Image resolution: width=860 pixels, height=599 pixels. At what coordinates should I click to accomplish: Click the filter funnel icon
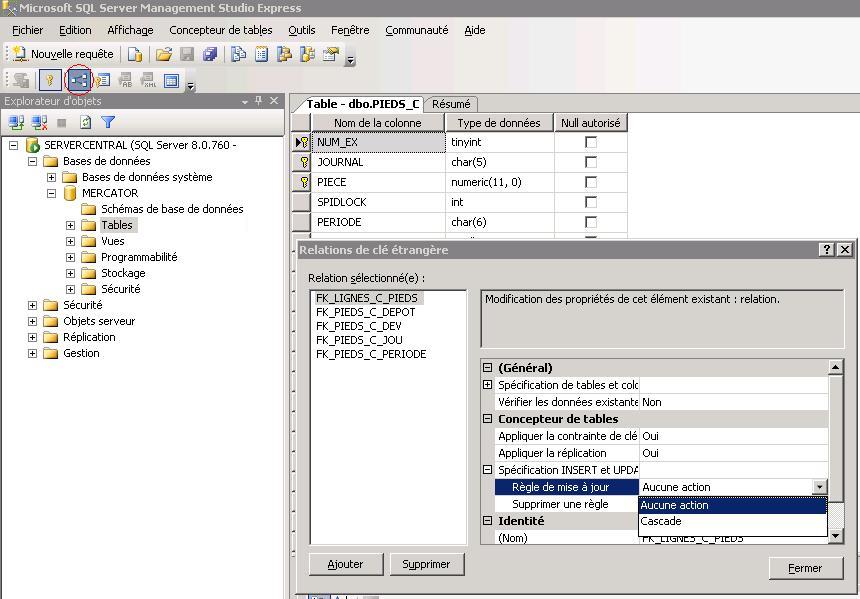point(108,122)
